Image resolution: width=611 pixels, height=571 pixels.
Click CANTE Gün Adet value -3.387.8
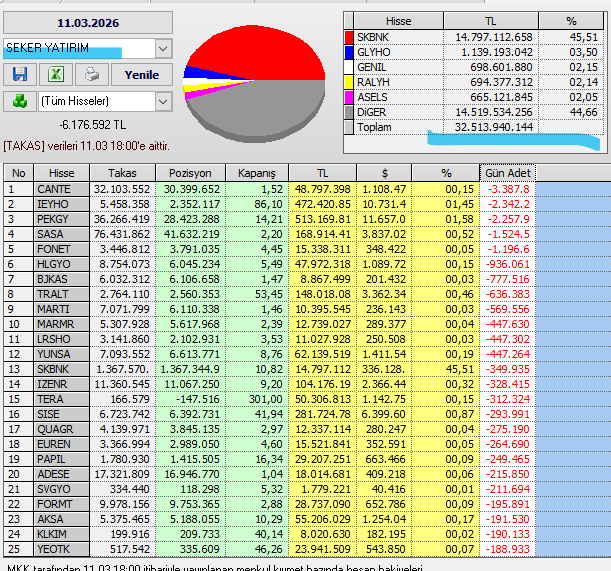(507, 189)
